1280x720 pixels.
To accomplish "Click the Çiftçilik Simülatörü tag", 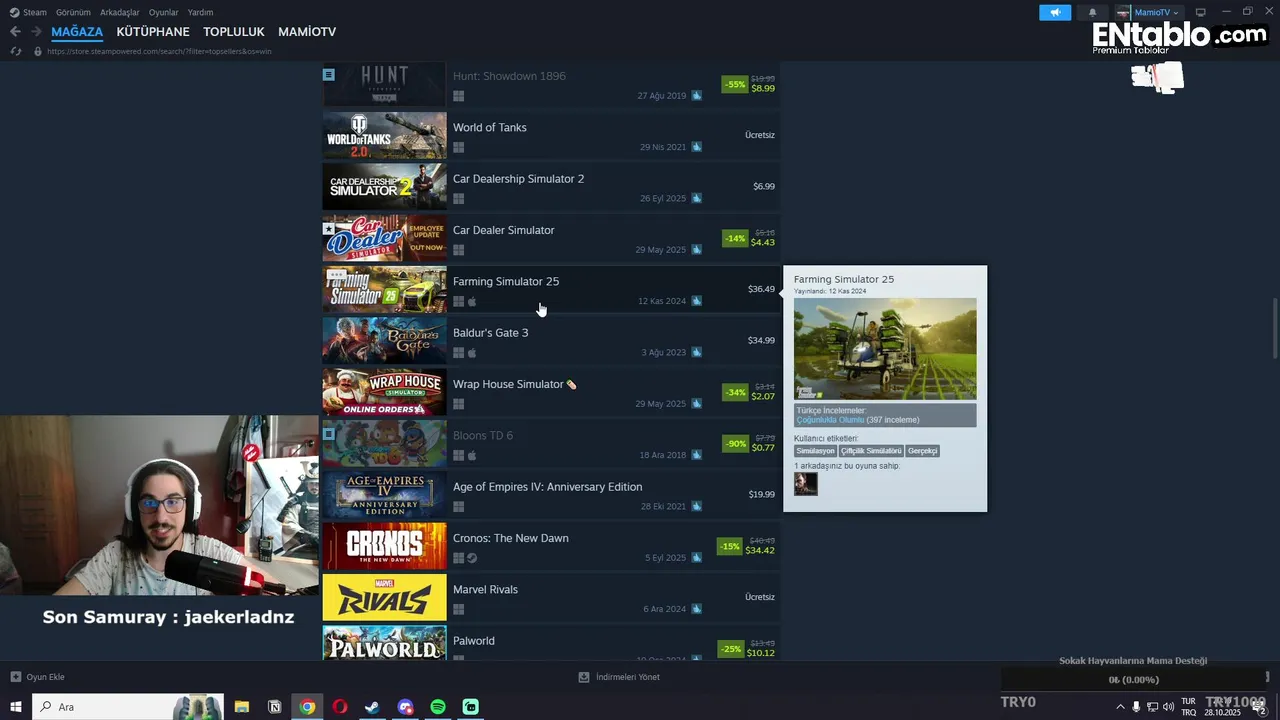I will click(x=871, y=451).
